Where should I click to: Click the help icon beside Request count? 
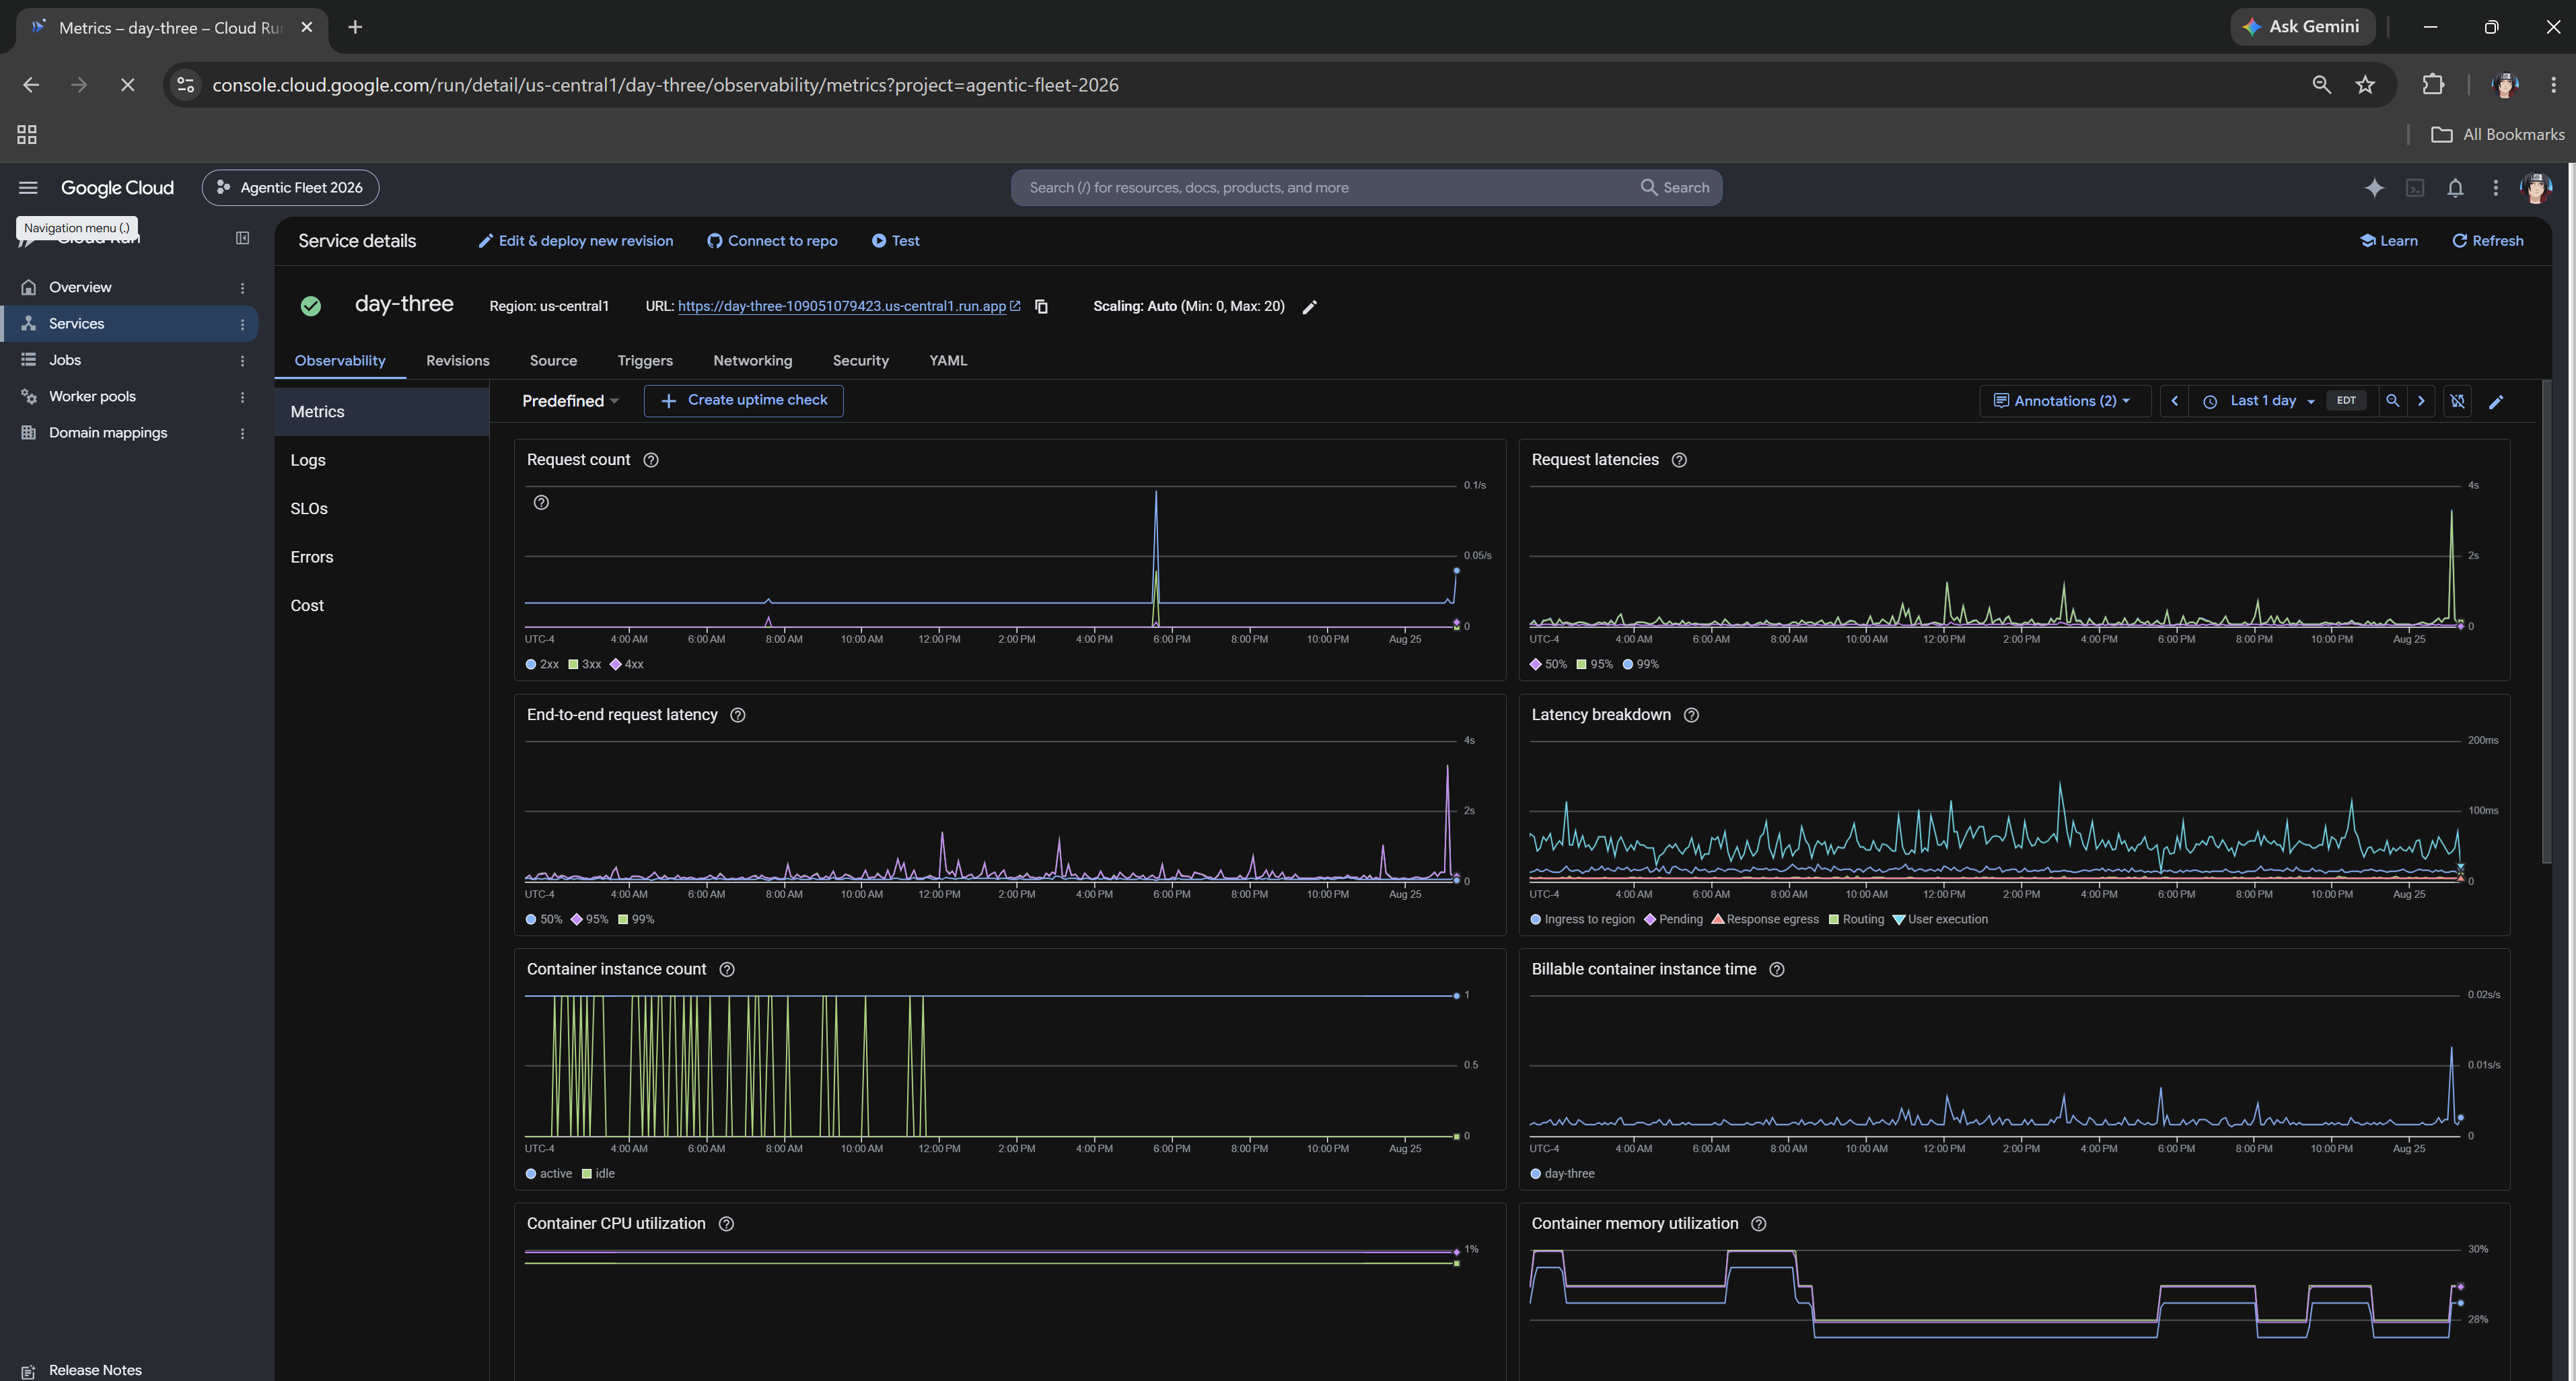(651, 460)
